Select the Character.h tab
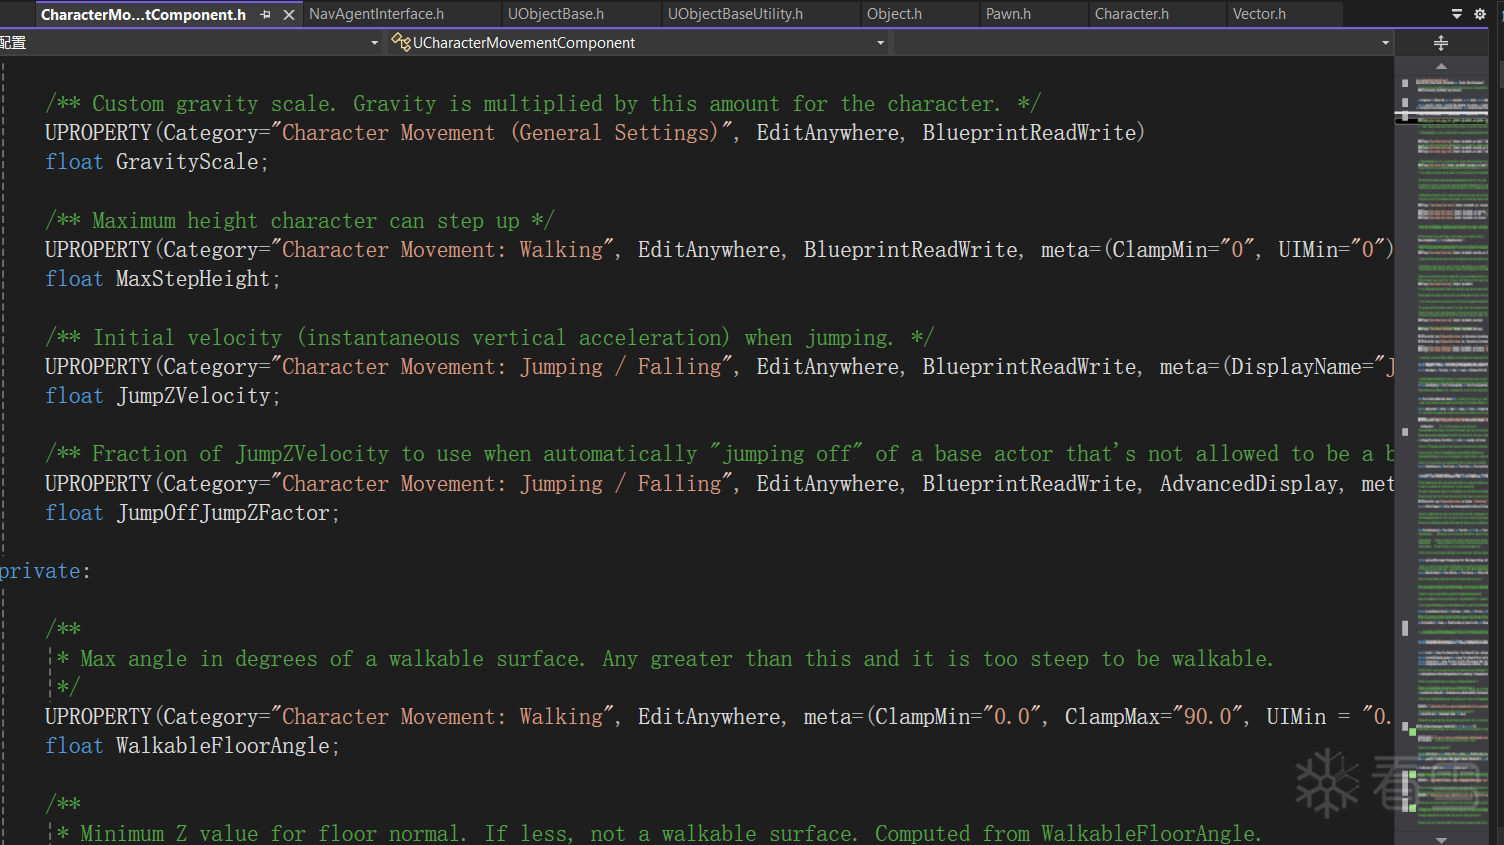Image resolution: width=1504 pixels, height=845 pixels. (1131, 14)
